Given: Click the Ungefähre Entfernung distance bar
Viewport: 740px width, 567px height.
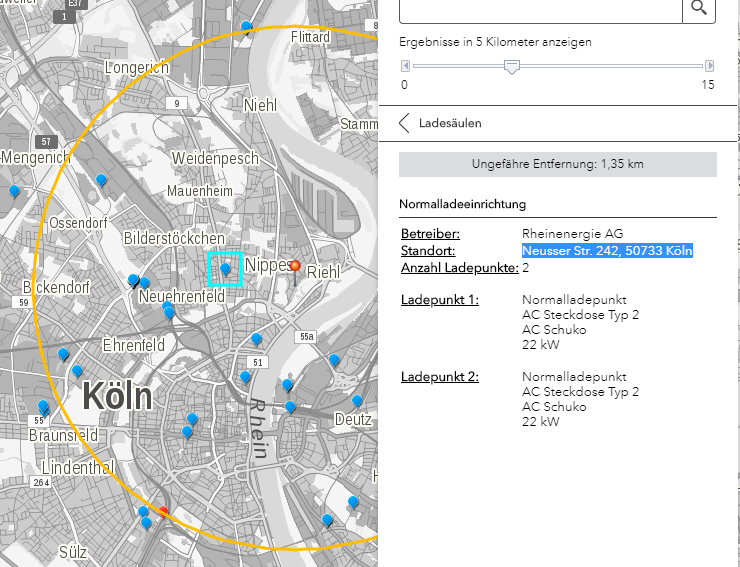Looking at the screenshot, I should click(557, 164).
